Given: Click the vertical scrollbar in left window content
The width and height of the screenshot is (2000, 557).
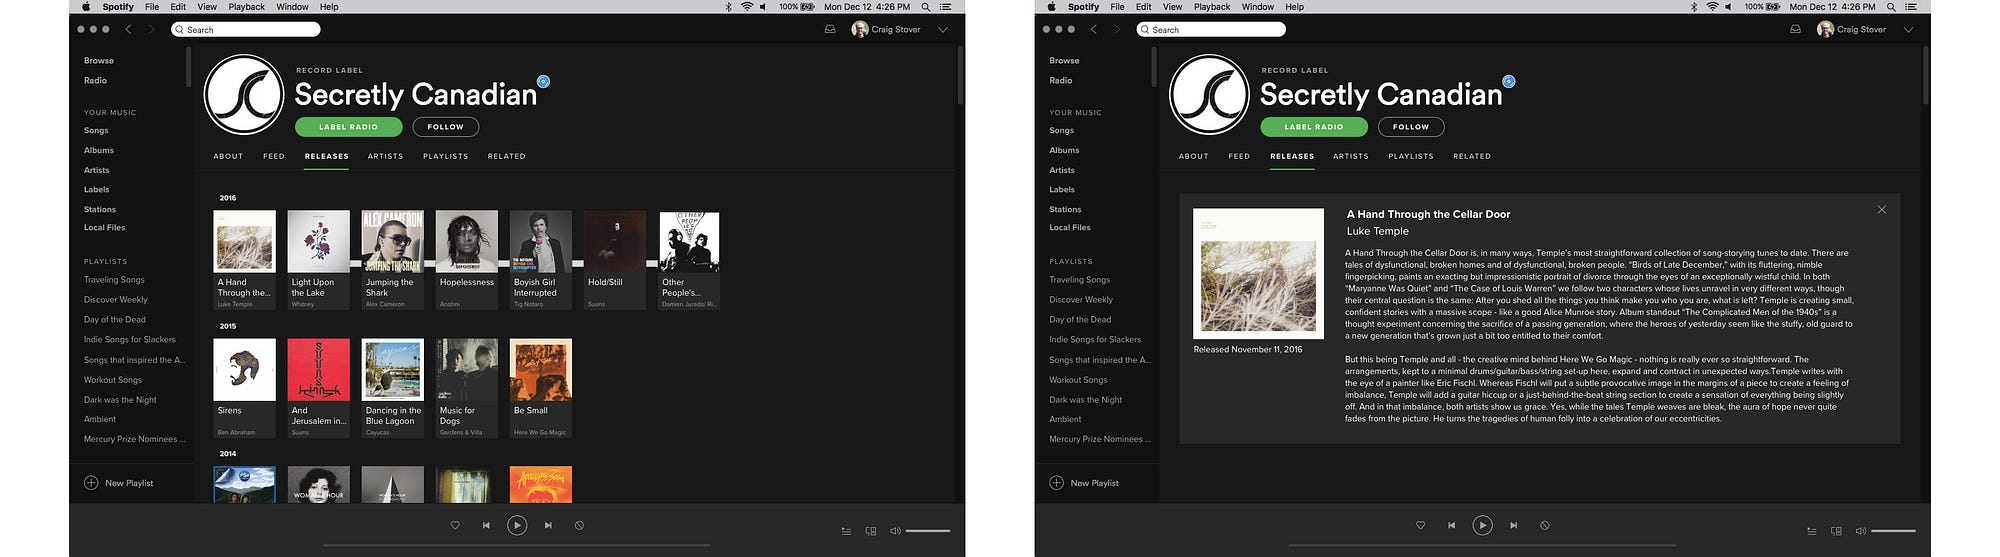Looking at the screenshot, I should [x=961, y=75].
